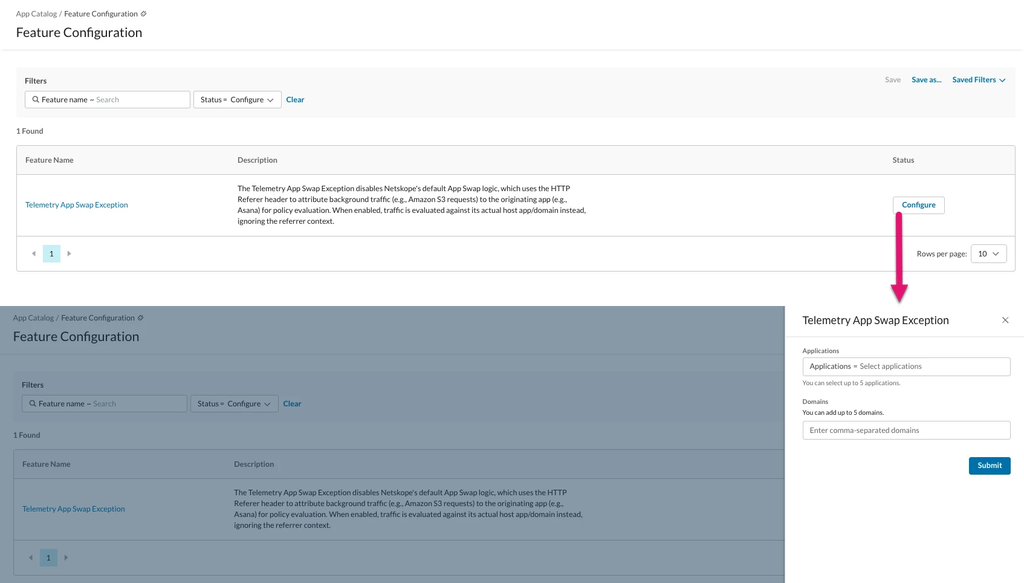Open Telemetry App Swap Exception feature link
Viewport: 1024px width, 583px height.
(x=76, y=205)
